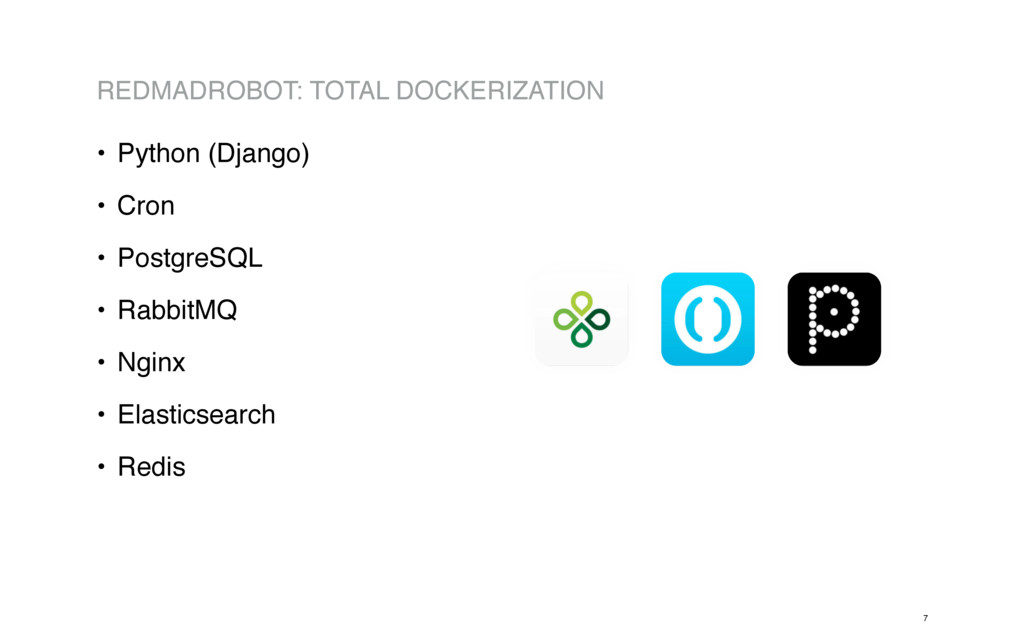Click the green four-petal clover app icon

[581, 319]
